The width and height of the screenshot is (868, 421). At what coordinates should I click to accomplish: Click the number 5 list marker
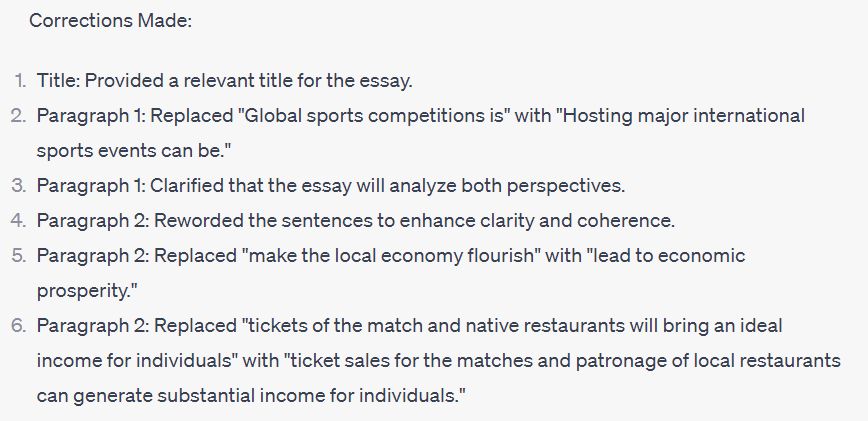coord(19,256)
